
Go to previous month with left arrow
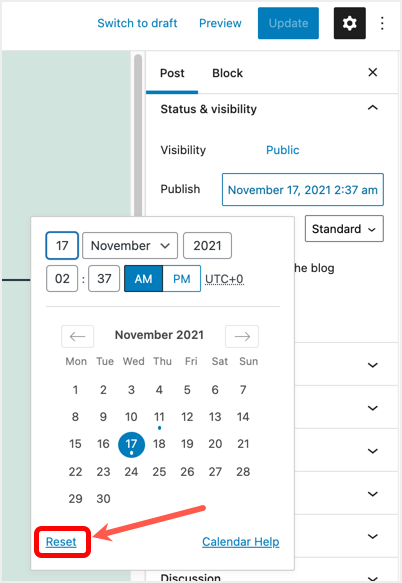[x=77, y=336]
